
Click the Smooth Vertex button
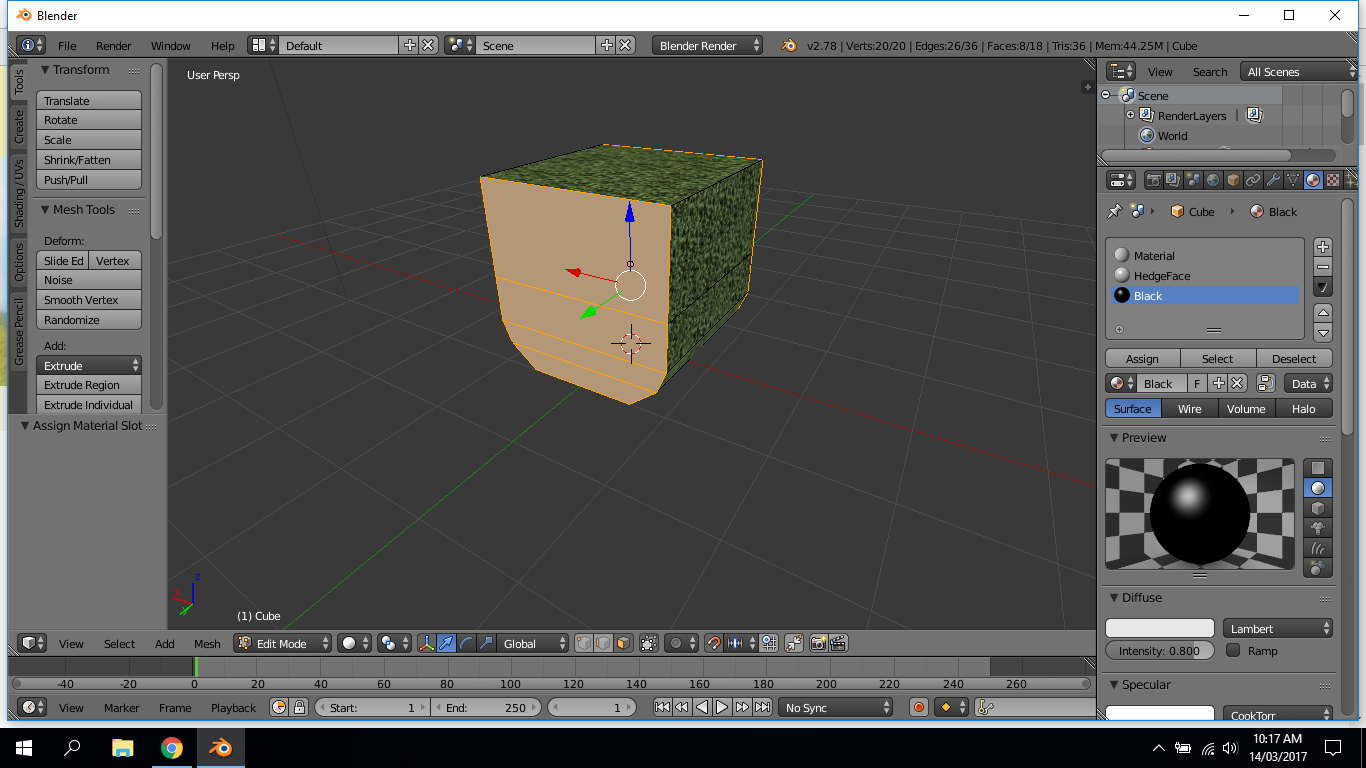[x=89, y=300]
